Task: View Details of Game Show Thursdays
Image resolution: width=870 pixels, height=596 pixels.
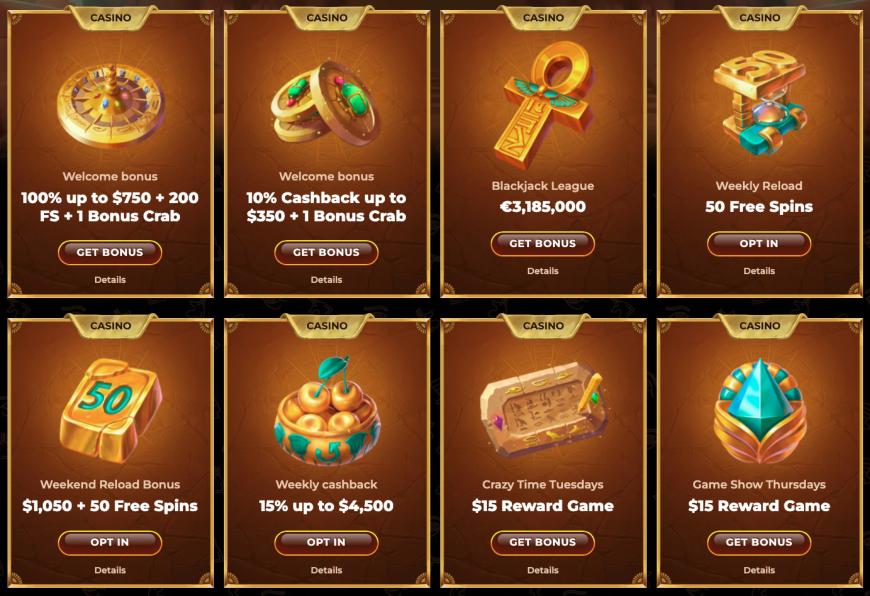Action: [x=759, y=570]
